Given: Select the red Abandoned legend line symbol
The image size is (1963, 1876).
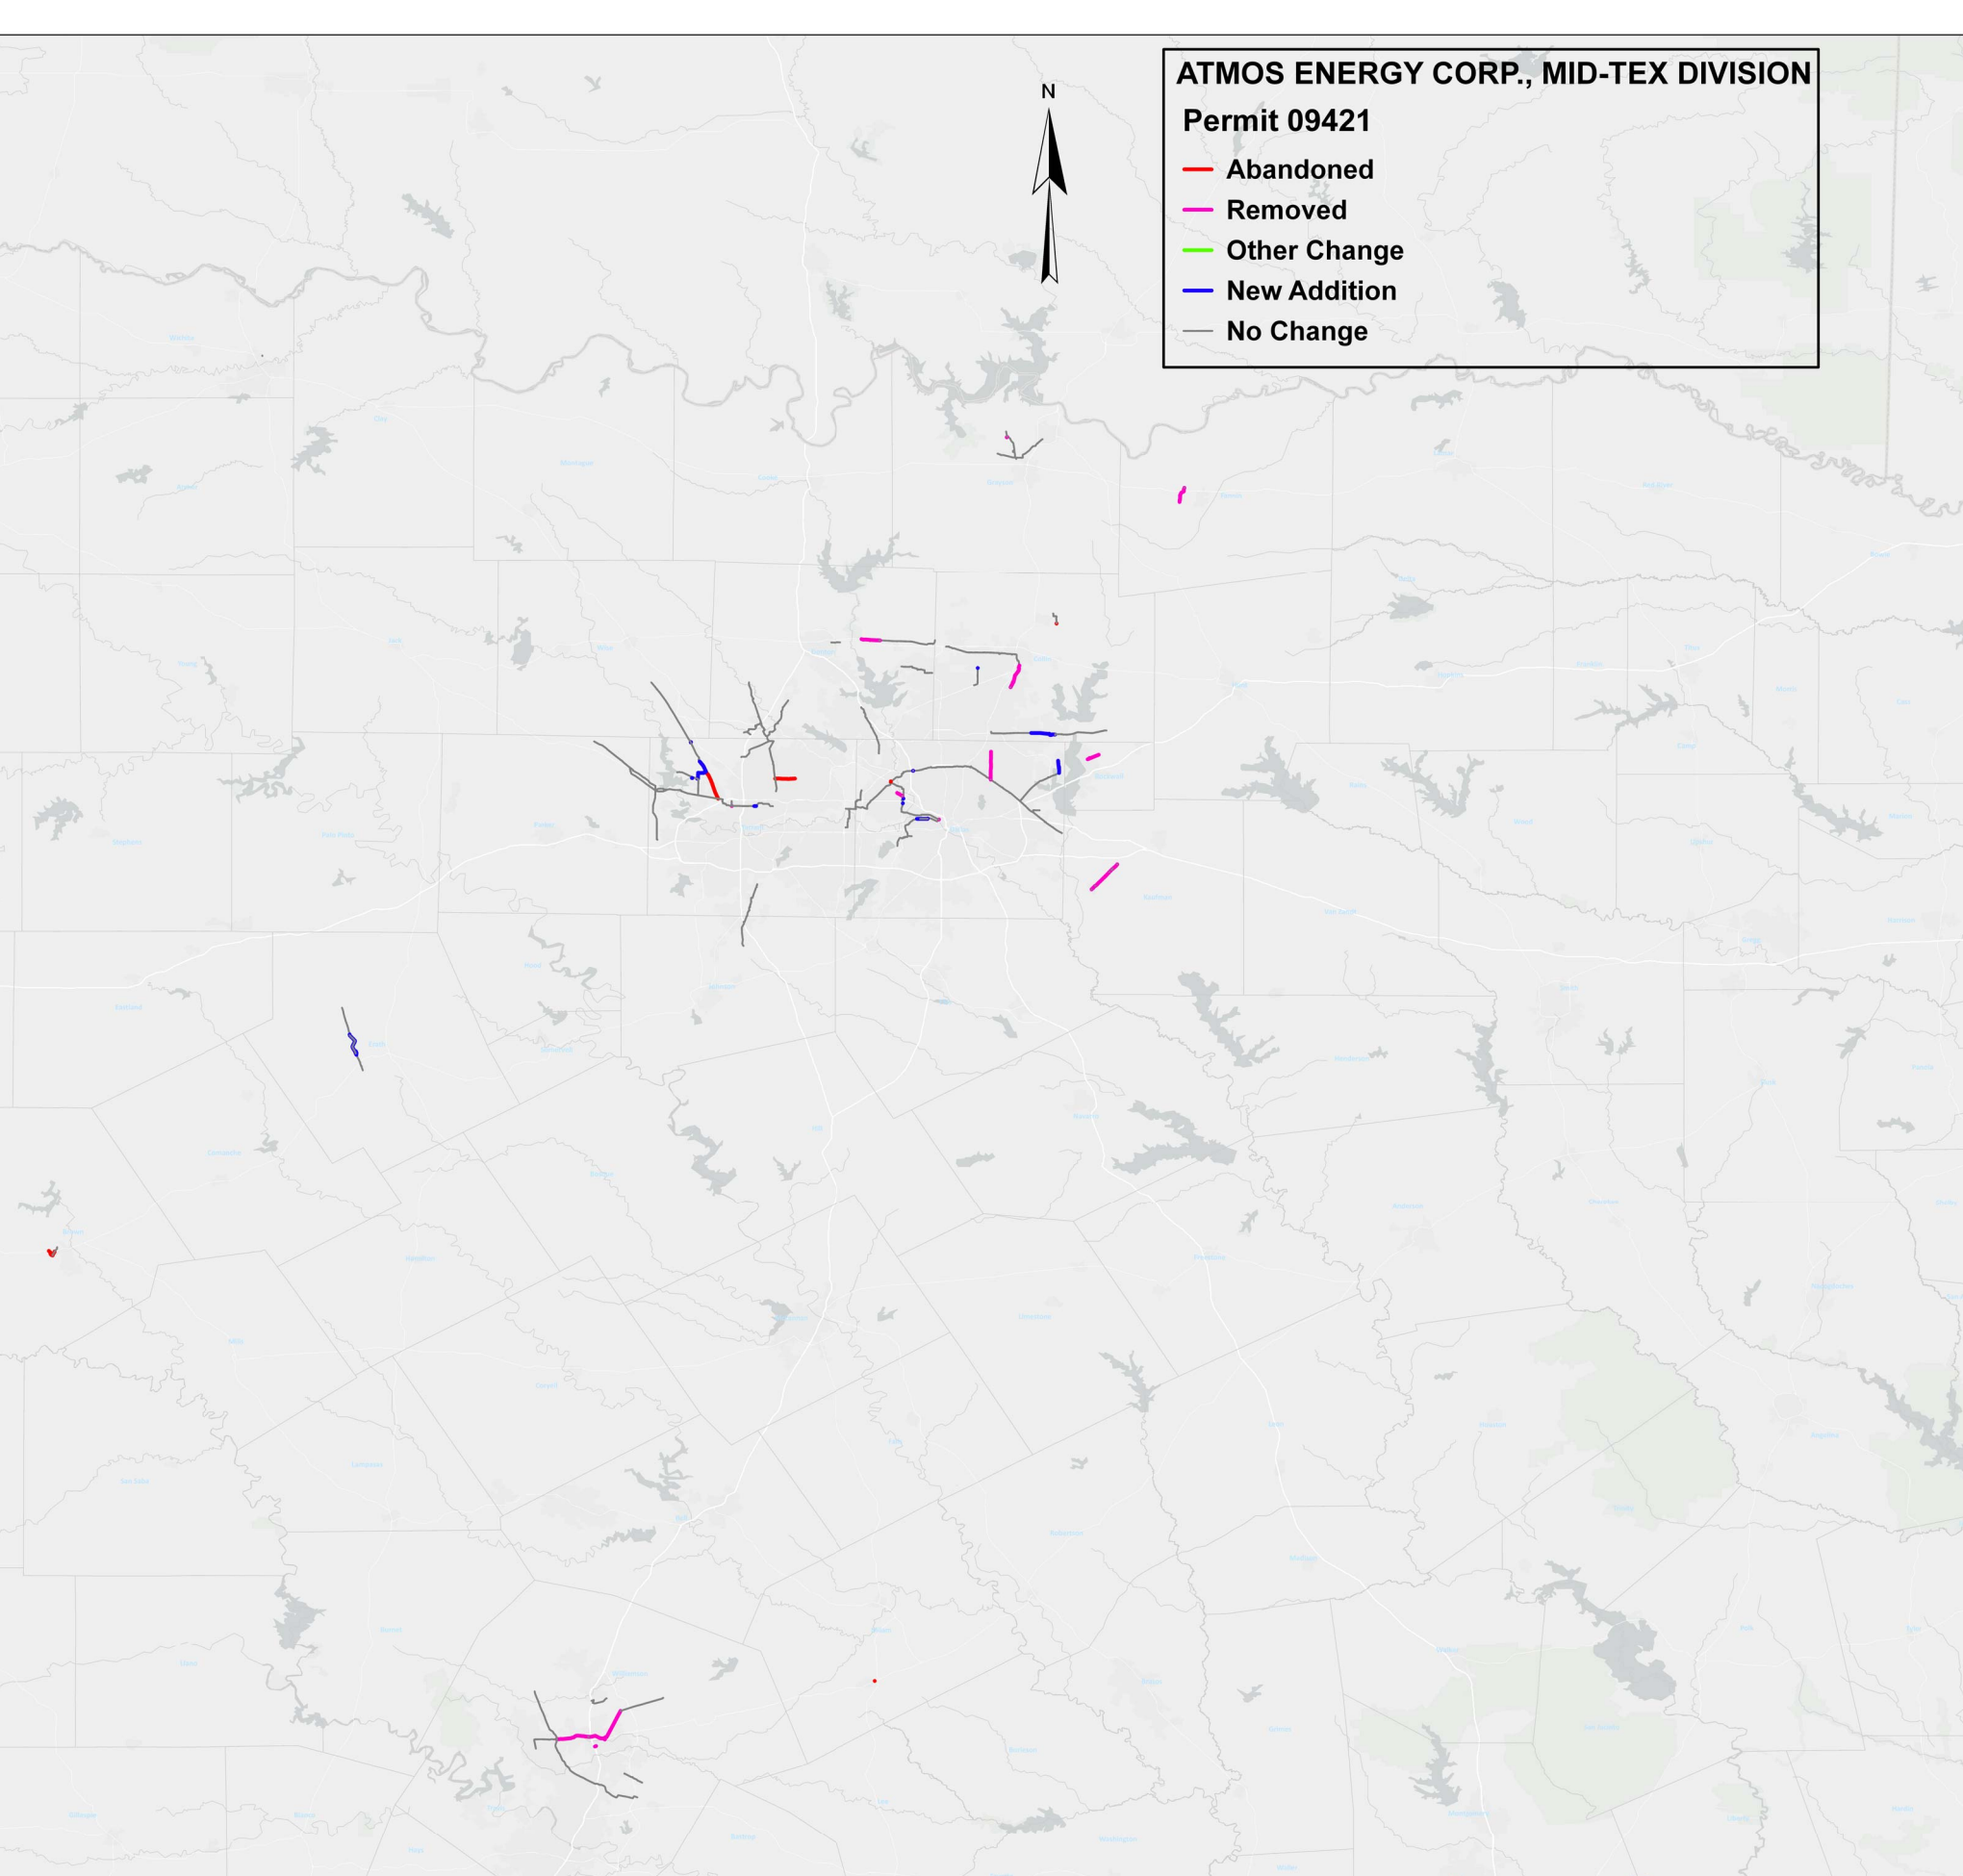Looking at the screenshot, I should click(x=1198, y=169).
